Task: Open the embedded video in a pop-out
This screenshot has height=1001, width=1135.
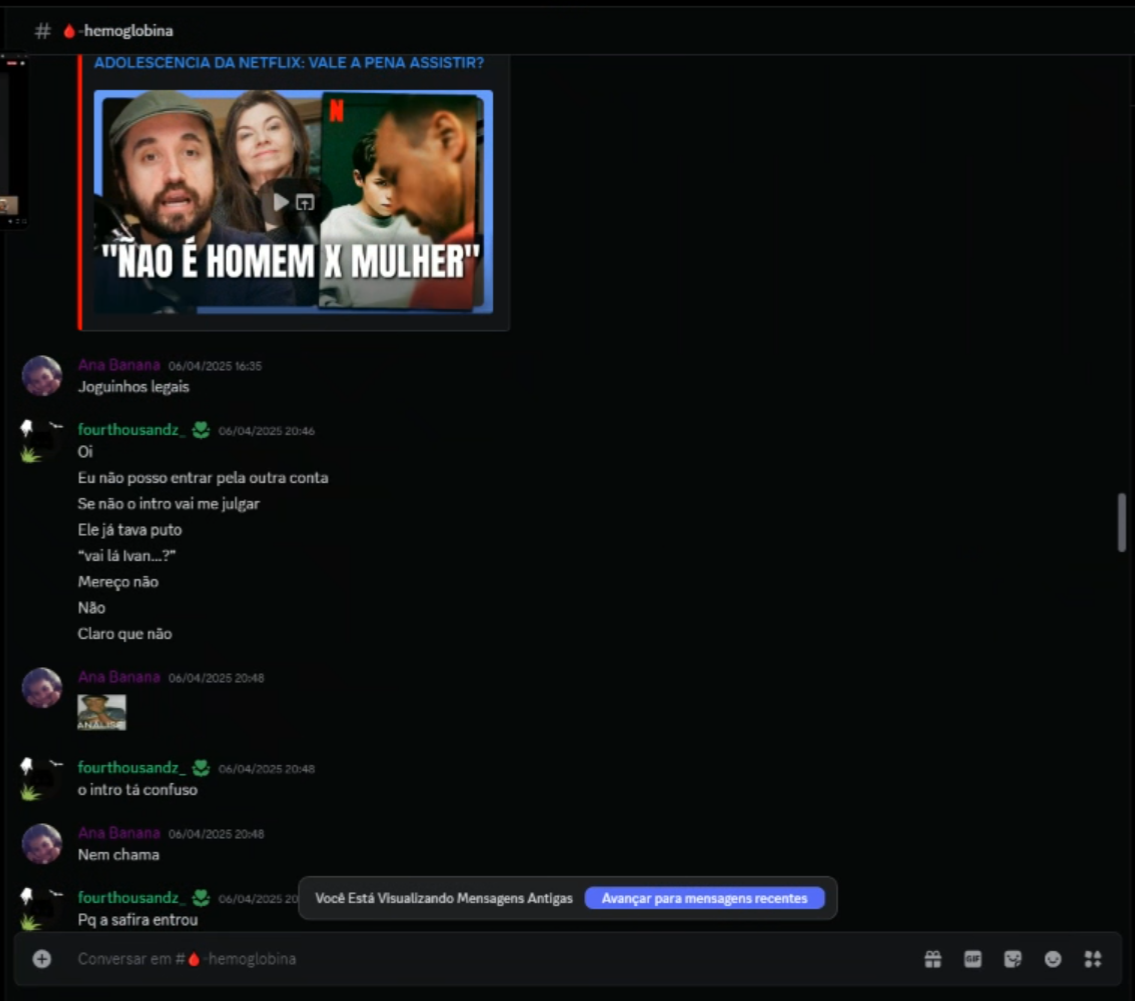Action: coord(305,203)
